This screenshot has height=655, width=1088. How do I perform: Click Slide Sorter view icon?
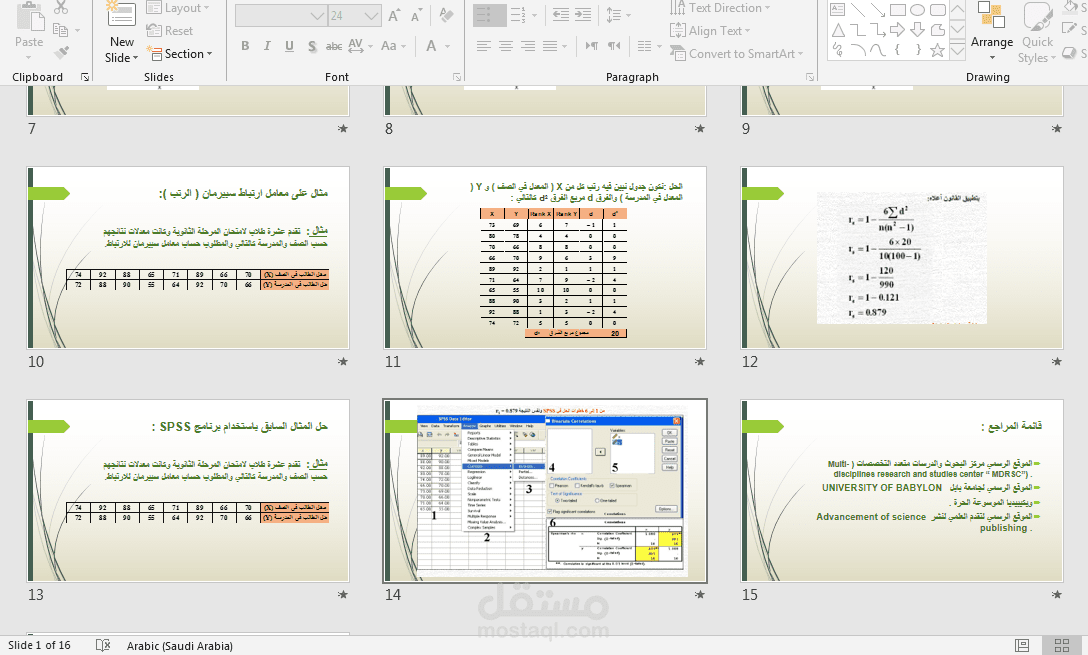coord(1062,645)
